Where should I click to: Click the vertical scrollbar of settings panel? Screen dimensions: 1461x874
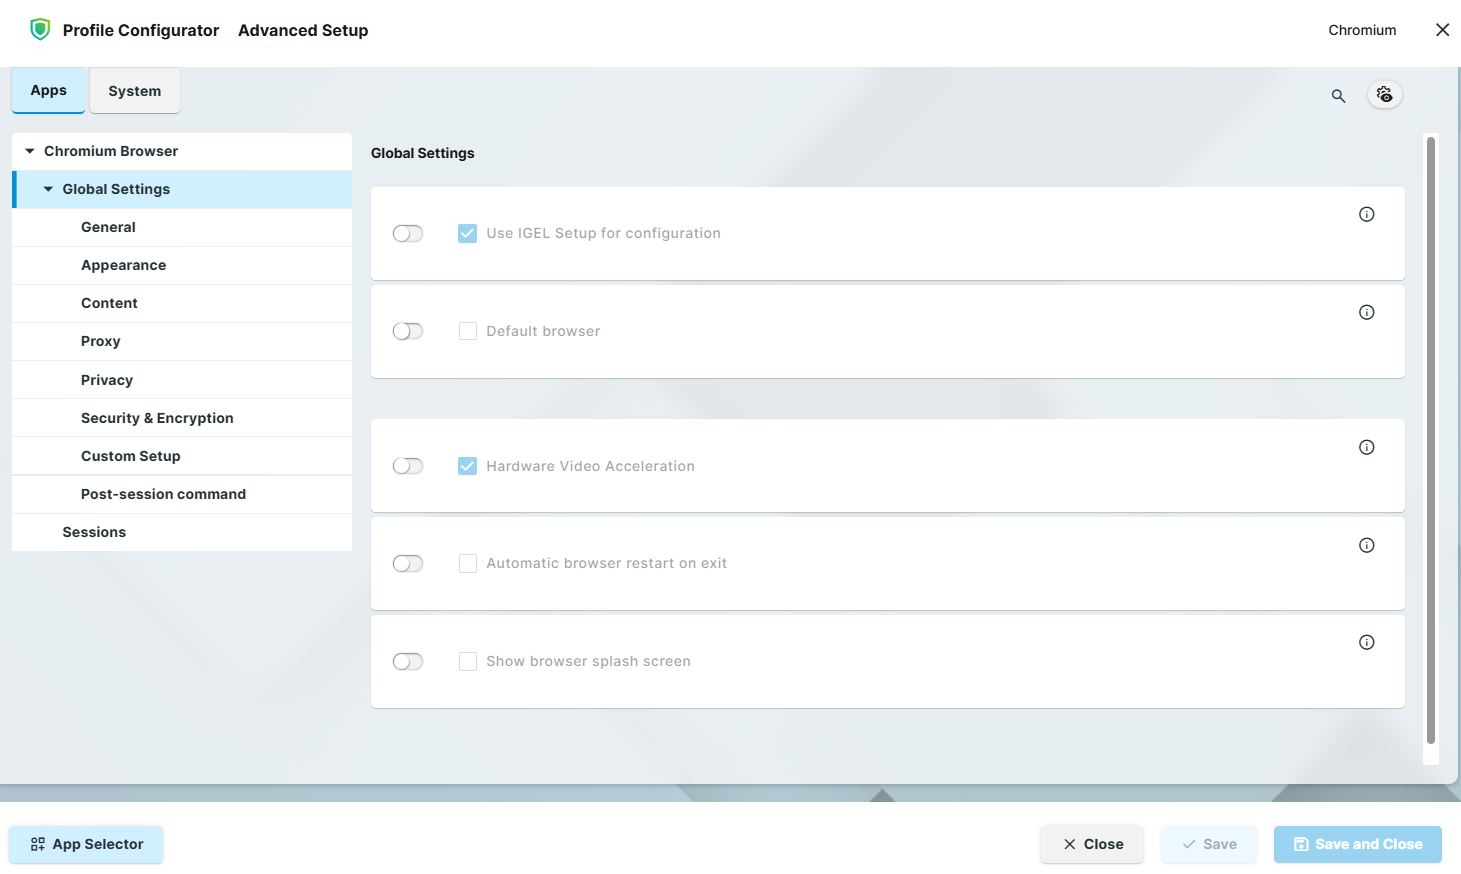click(x=1430, y=440)
